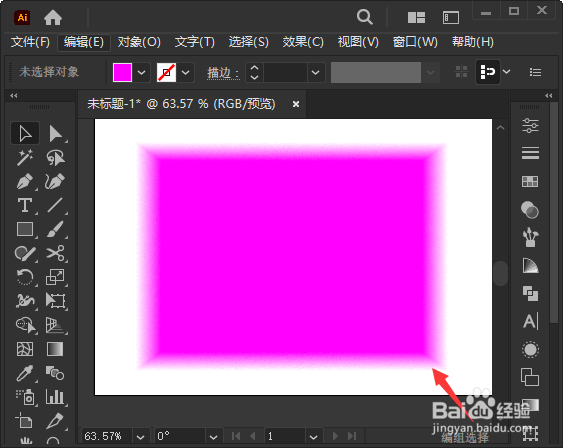The height and width of the screenshot is (448, 563).
Task: Select the Artboard tool
Action: pyautogui.click(x=25, y=421)
